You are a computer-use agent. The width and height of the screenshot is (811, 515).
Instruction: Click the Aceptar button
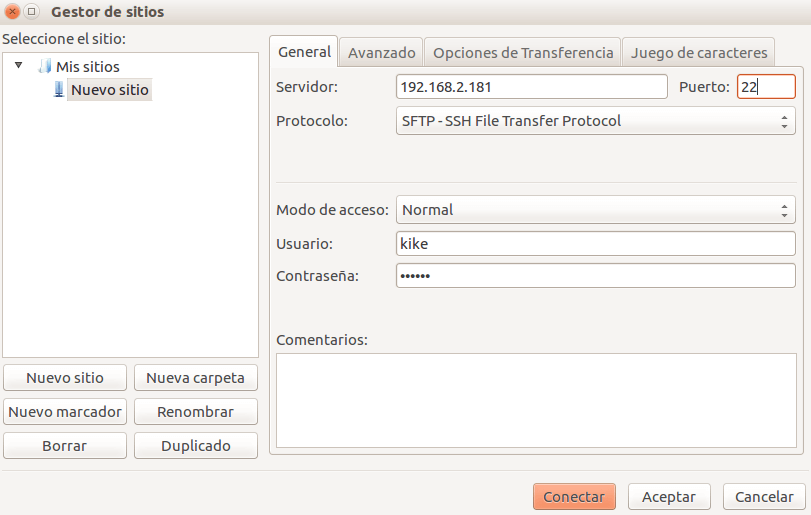click(669, 497)
